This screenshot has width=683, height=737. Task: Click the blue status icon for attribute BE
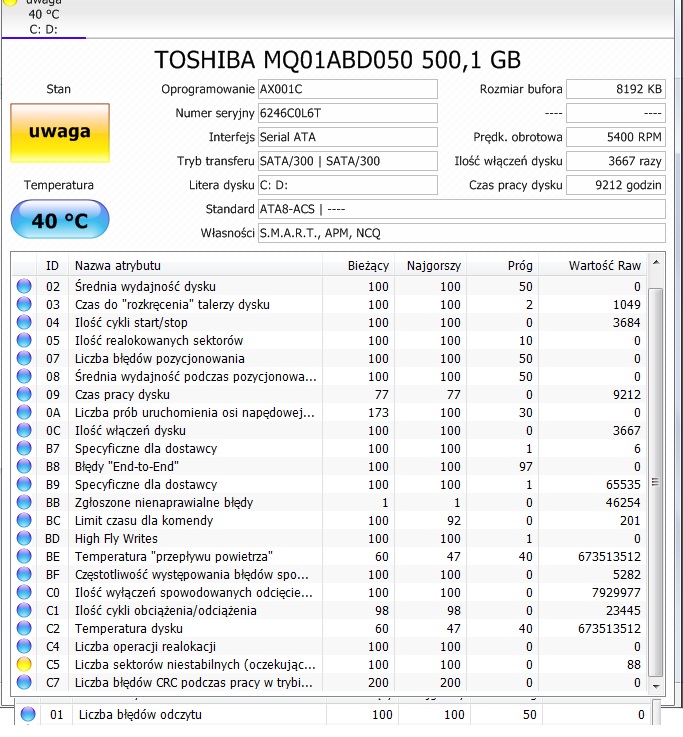point(24,557)
